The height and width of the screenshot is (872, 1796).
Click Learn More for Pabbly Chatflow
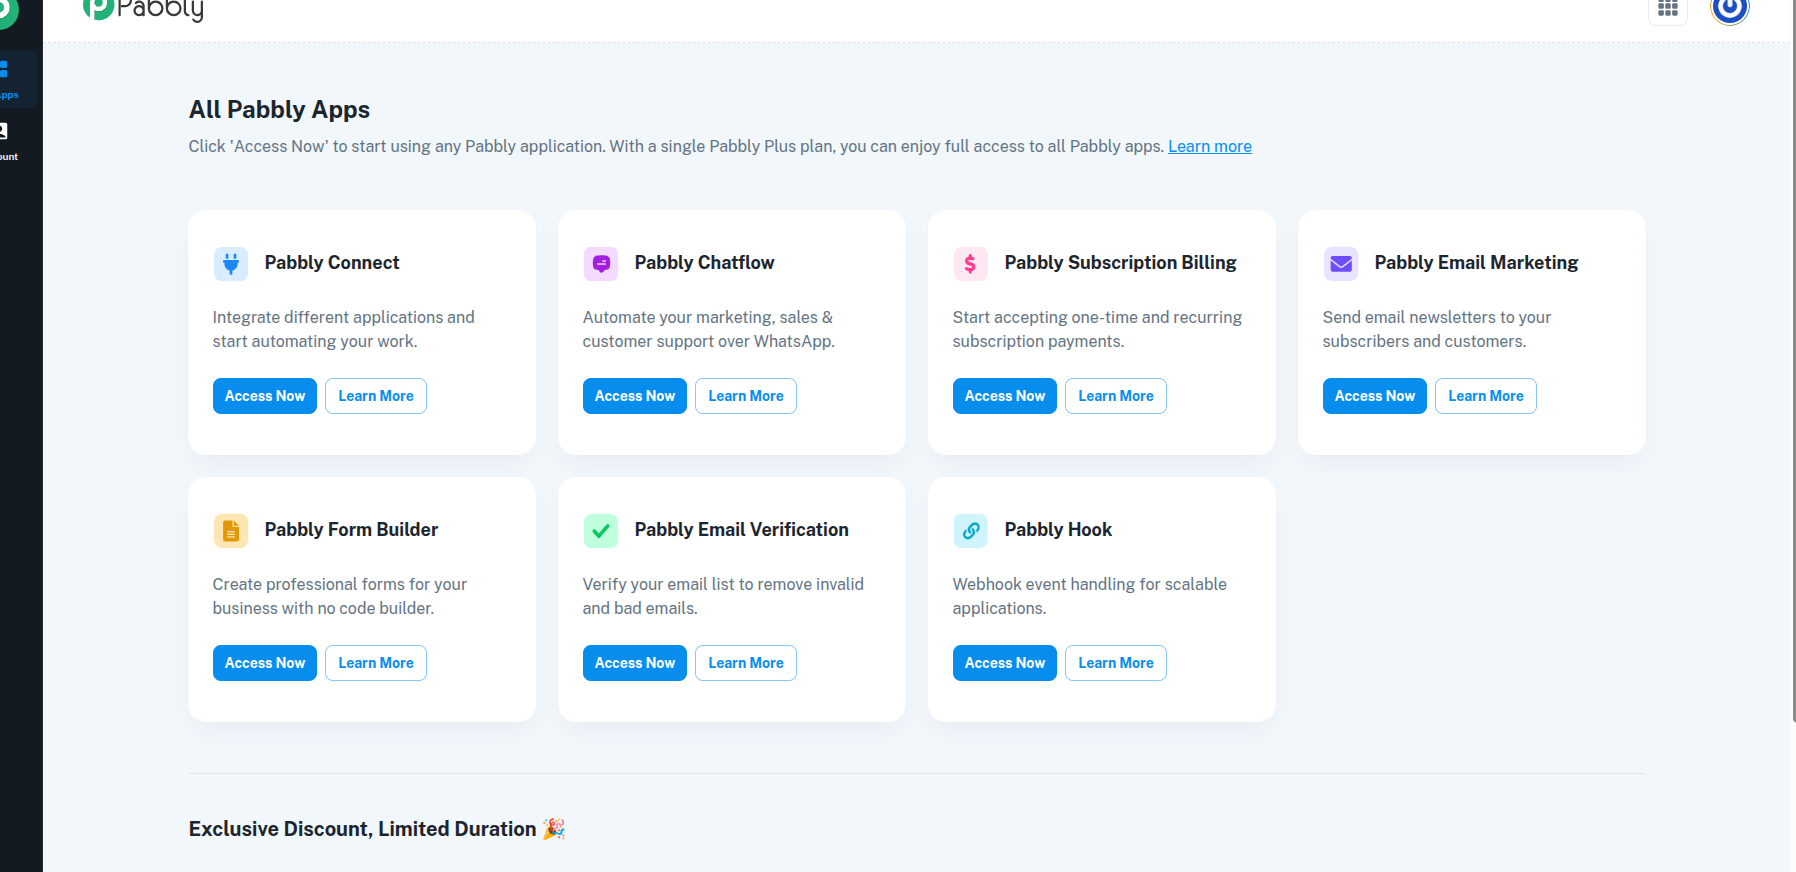click(746, 396)
